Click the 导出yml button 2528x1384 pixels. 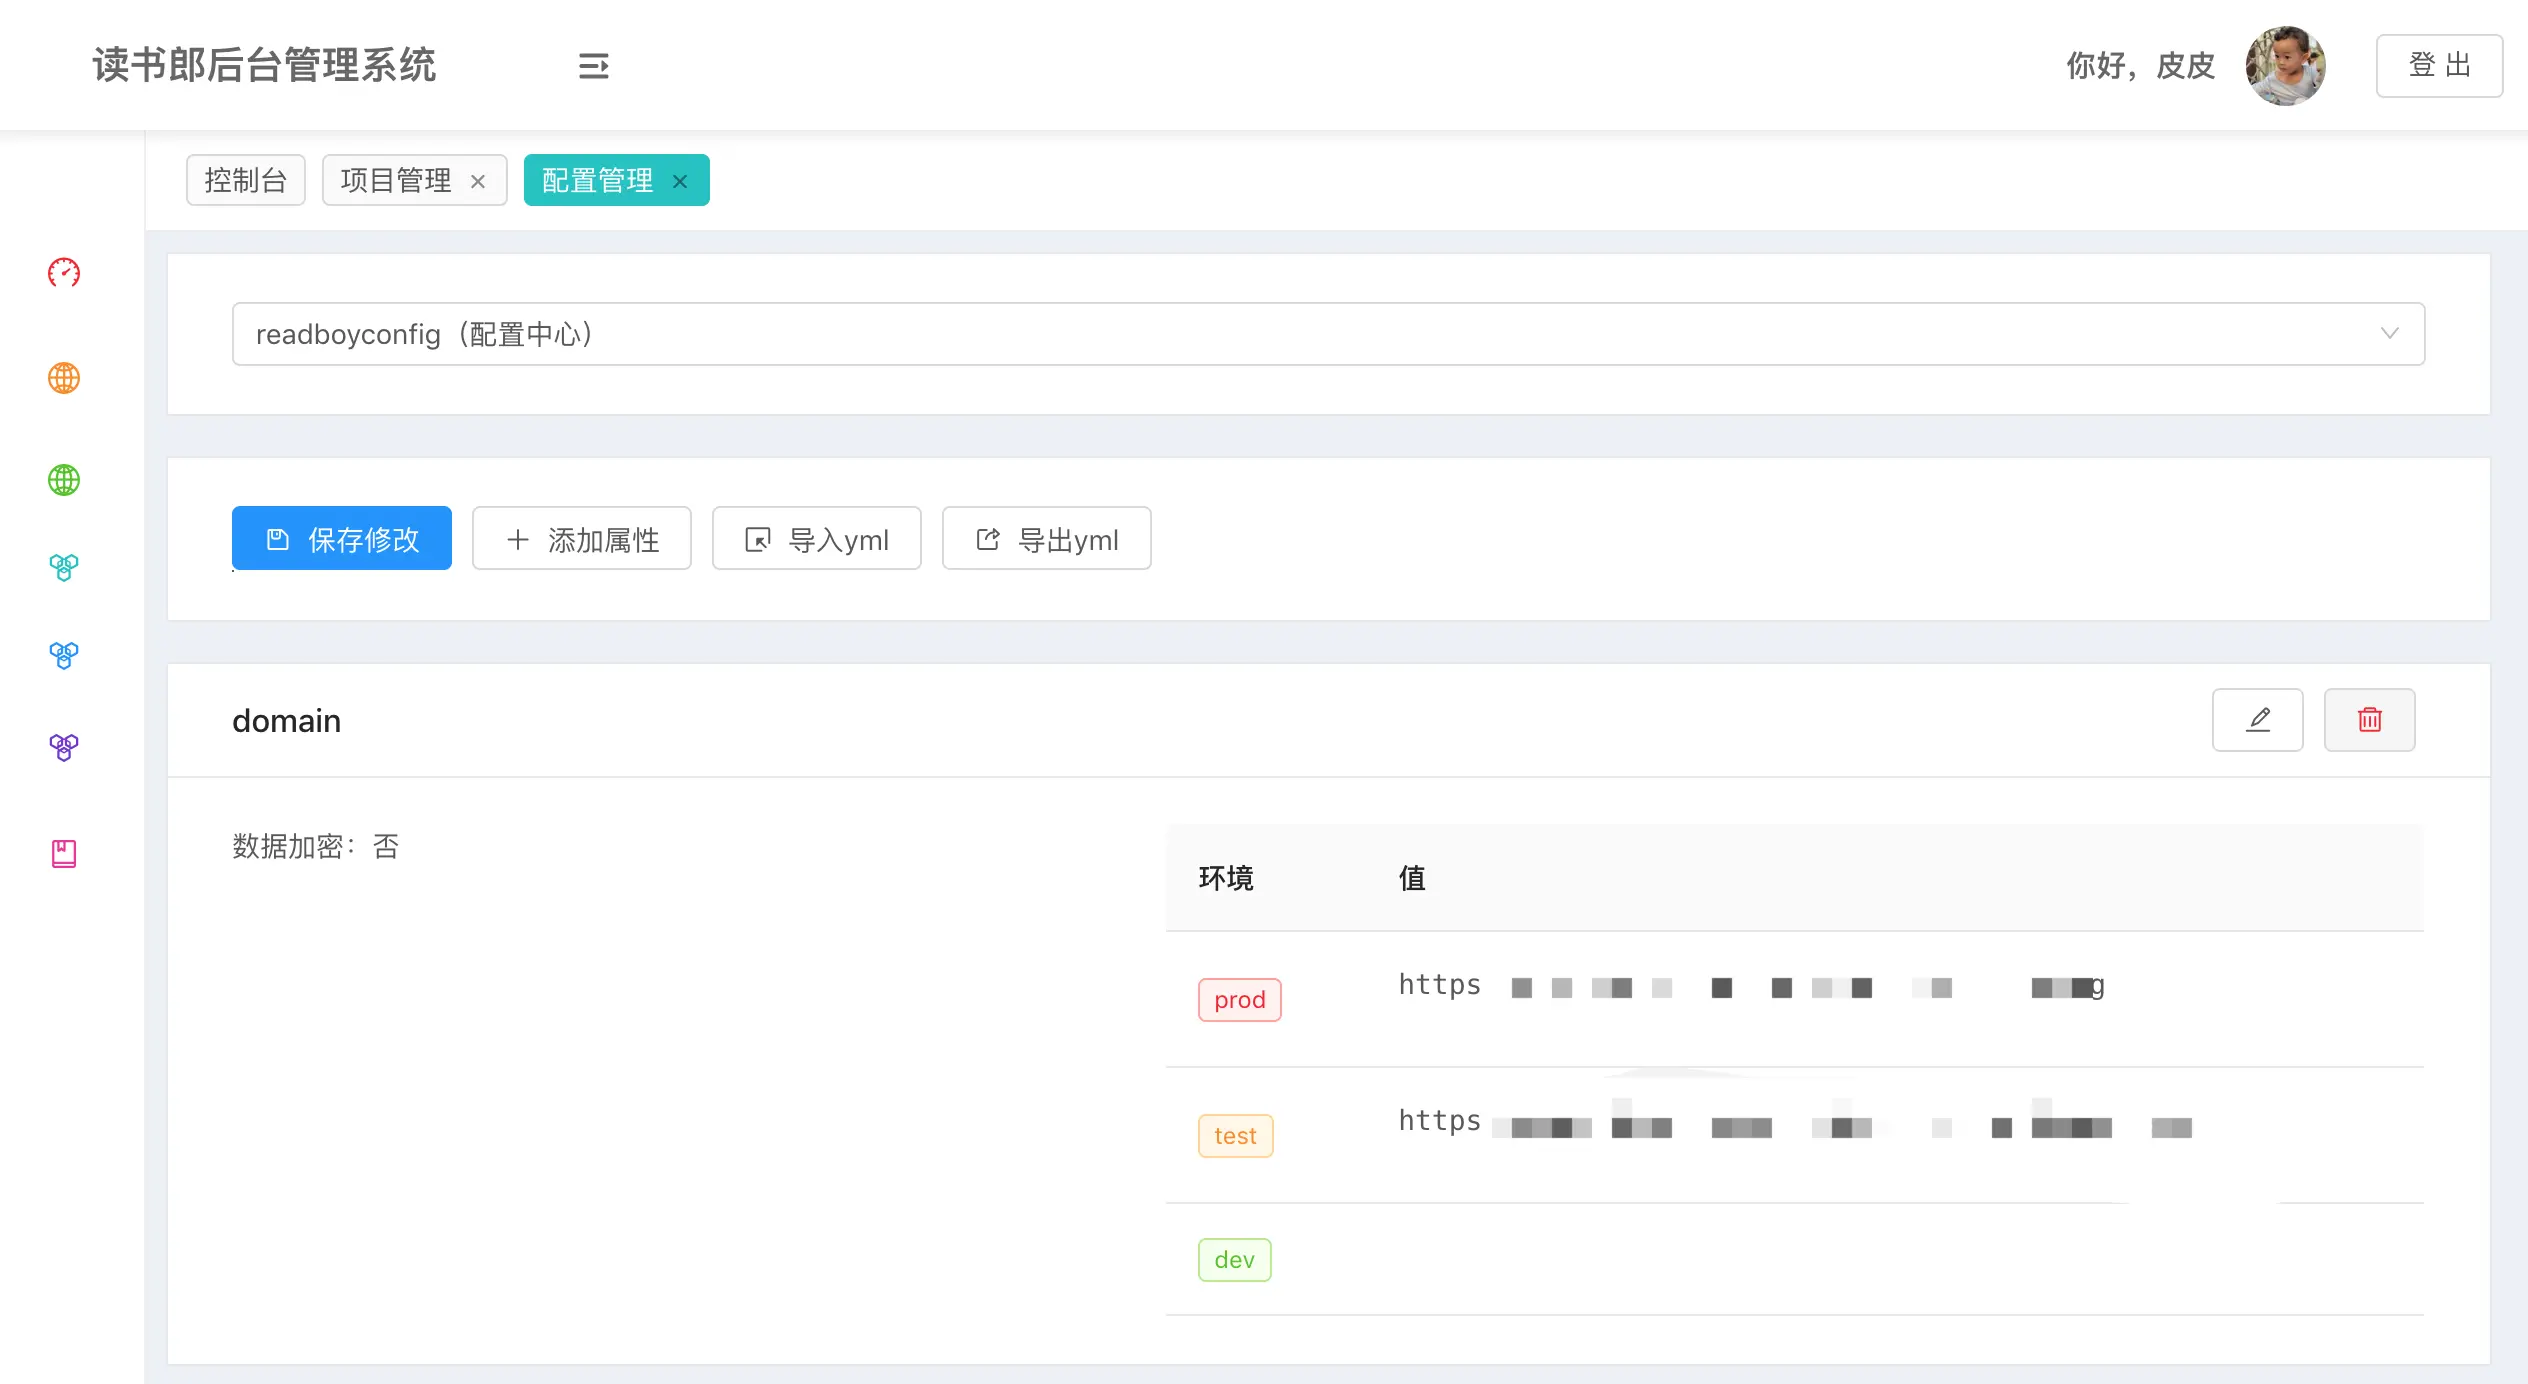pos(1047,539)
